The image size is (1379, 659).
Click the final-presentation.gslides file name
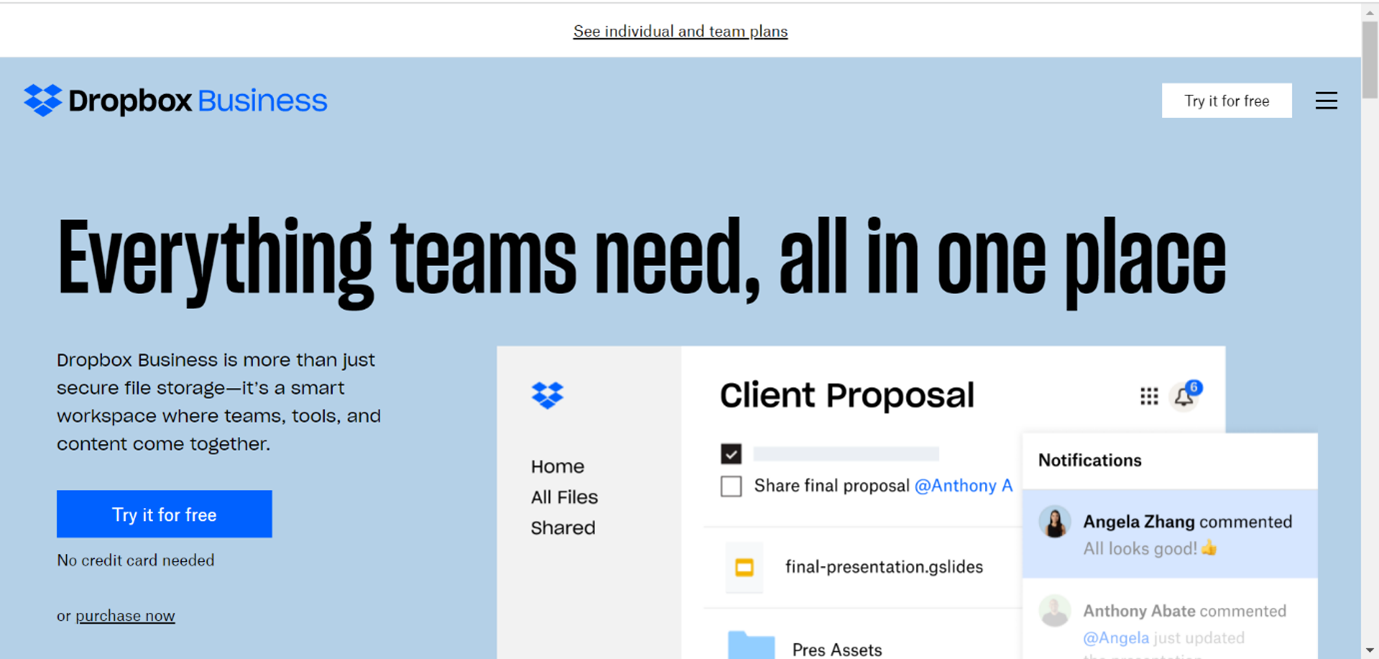(x=884, y=567)
